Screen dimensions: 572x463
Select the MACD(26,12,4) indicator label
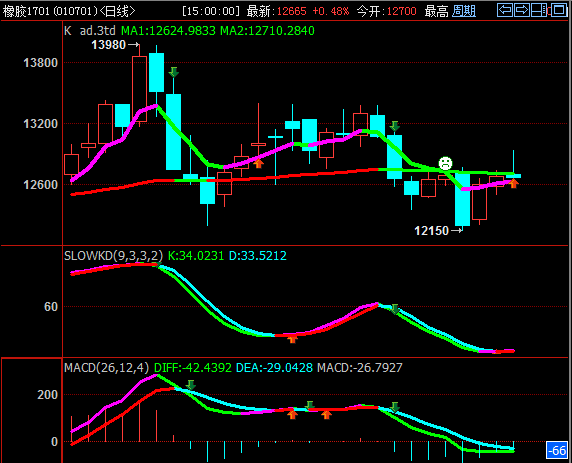click(107, 367)
